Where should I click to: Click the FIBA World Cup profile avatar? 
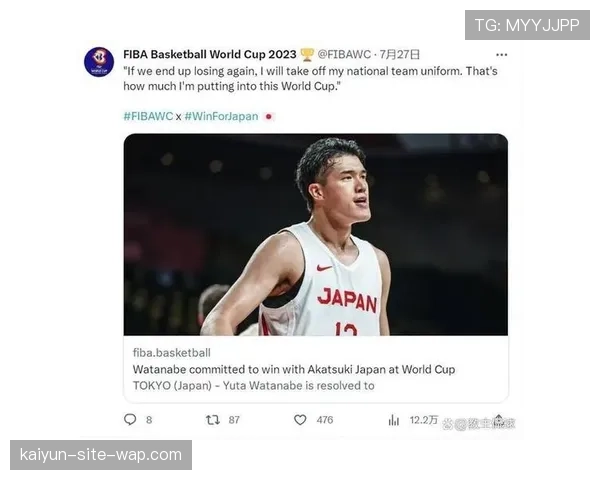click(99, 62)
